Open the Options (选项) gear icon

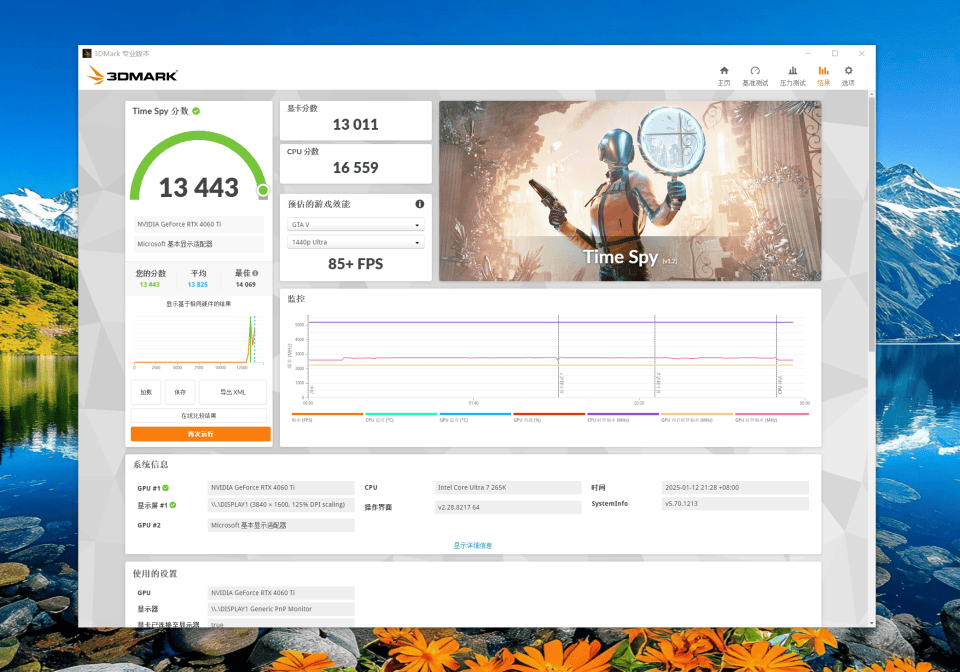point(848,70)
